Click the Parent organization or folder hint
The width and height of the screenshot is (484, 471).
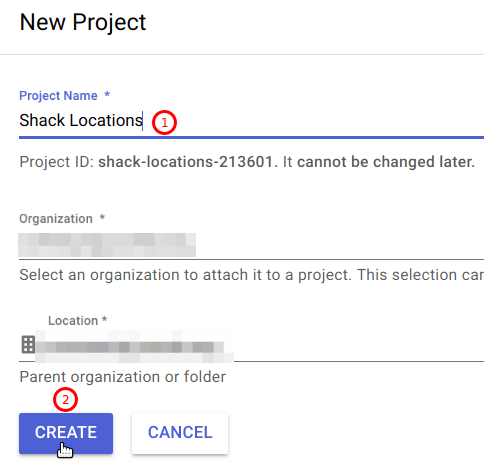(123, 377)
